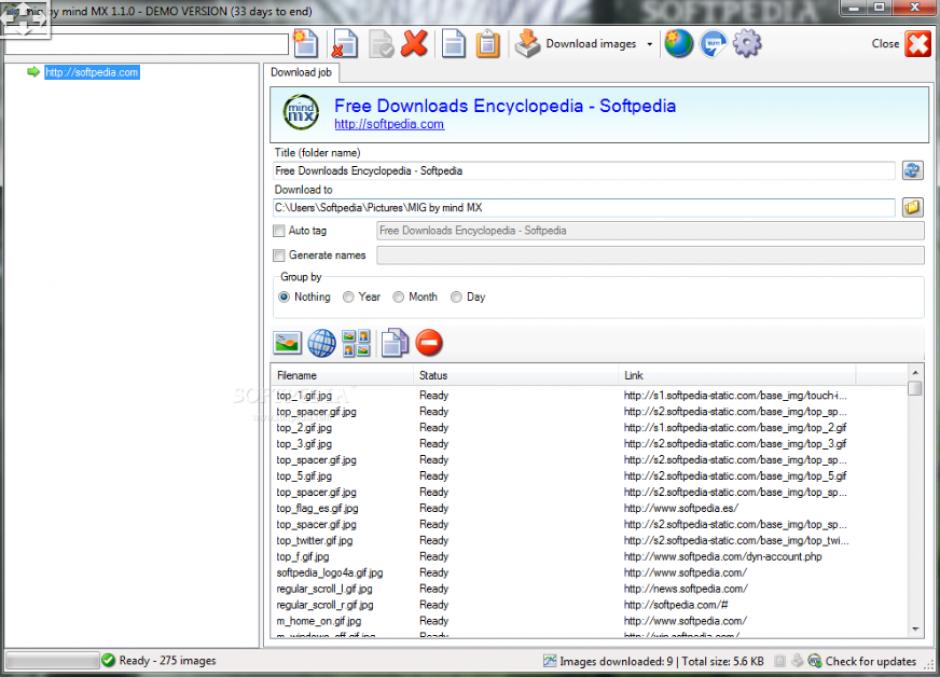This screenshot has width=940, height=677.
Task: Click the Download to path field
Action: 584,207
